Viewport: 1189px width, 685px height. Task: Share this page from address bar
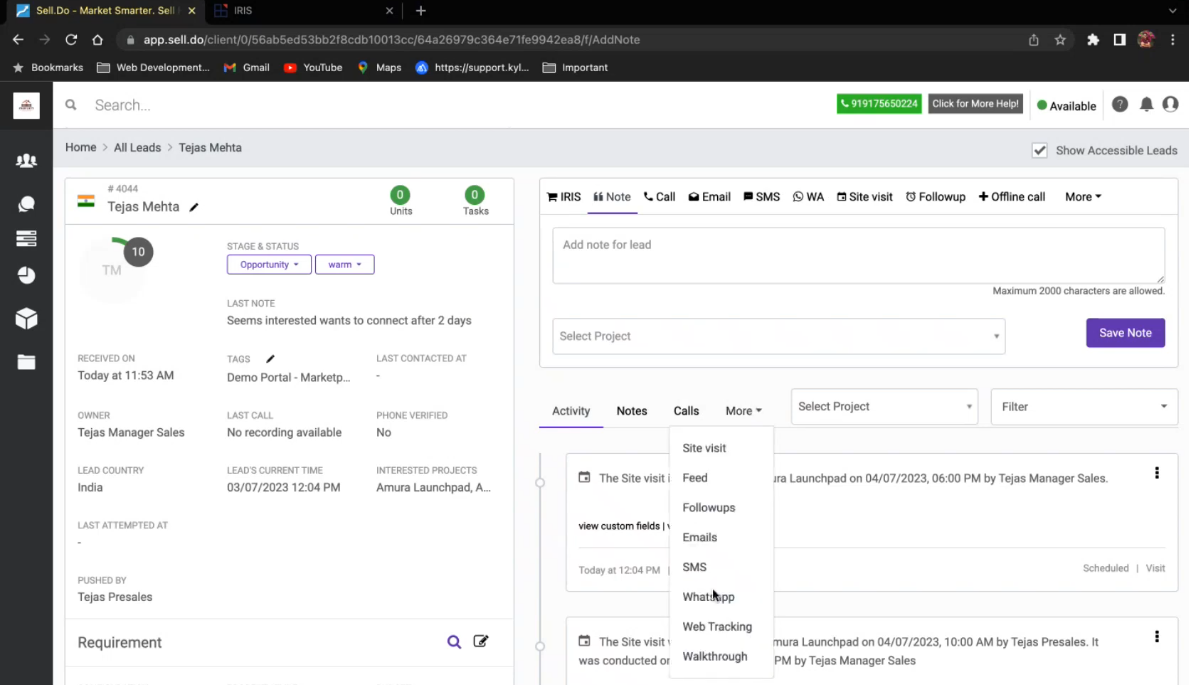coord(1034,39)
